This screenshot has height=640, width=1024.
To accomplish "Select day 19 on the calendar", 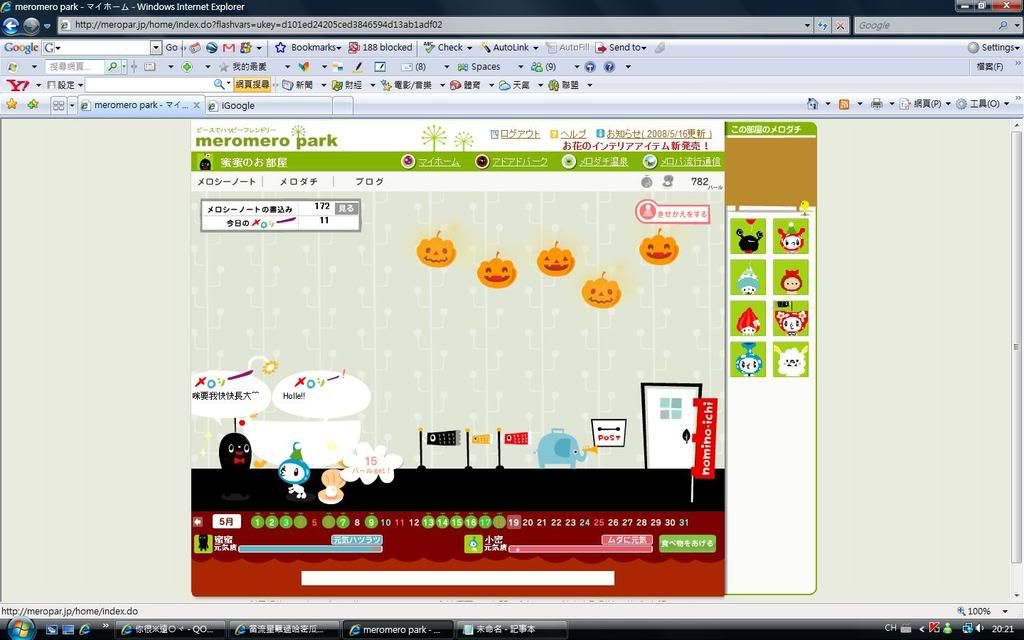I will click(x=514, y=522).
